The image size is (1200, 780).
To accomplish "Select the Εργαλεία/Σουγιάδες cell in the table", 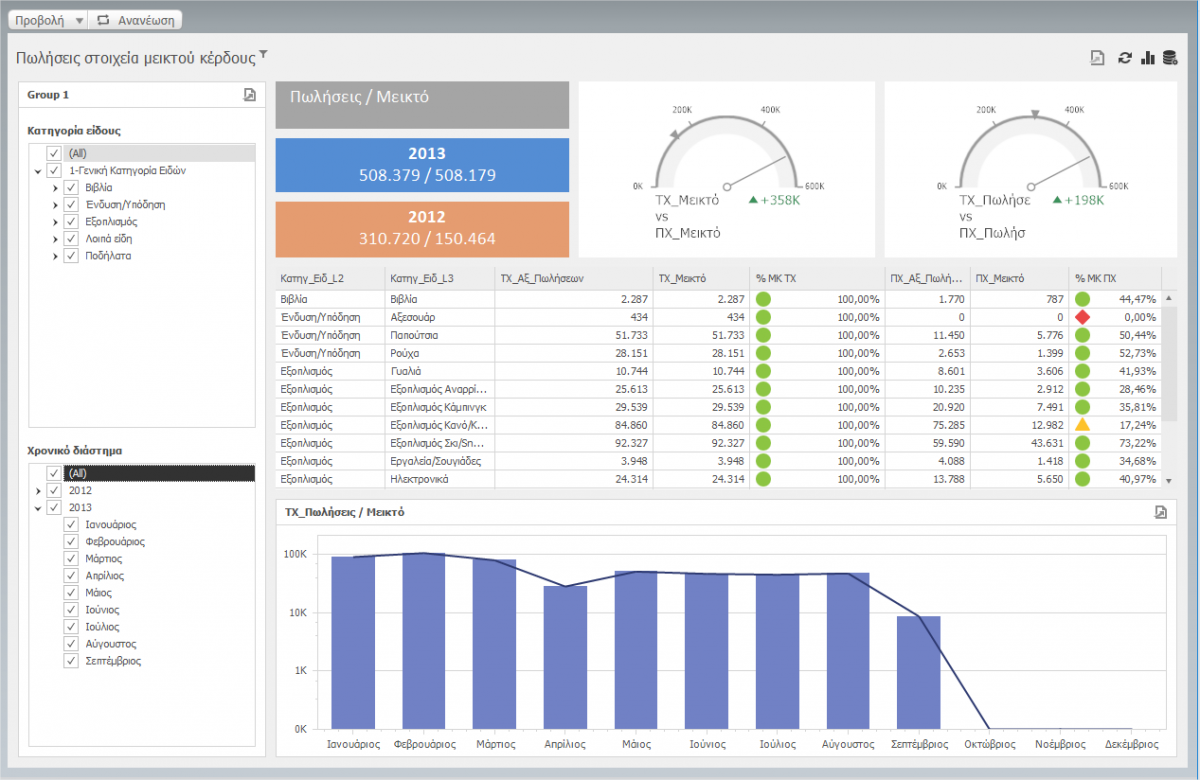I will coord(439,461).
